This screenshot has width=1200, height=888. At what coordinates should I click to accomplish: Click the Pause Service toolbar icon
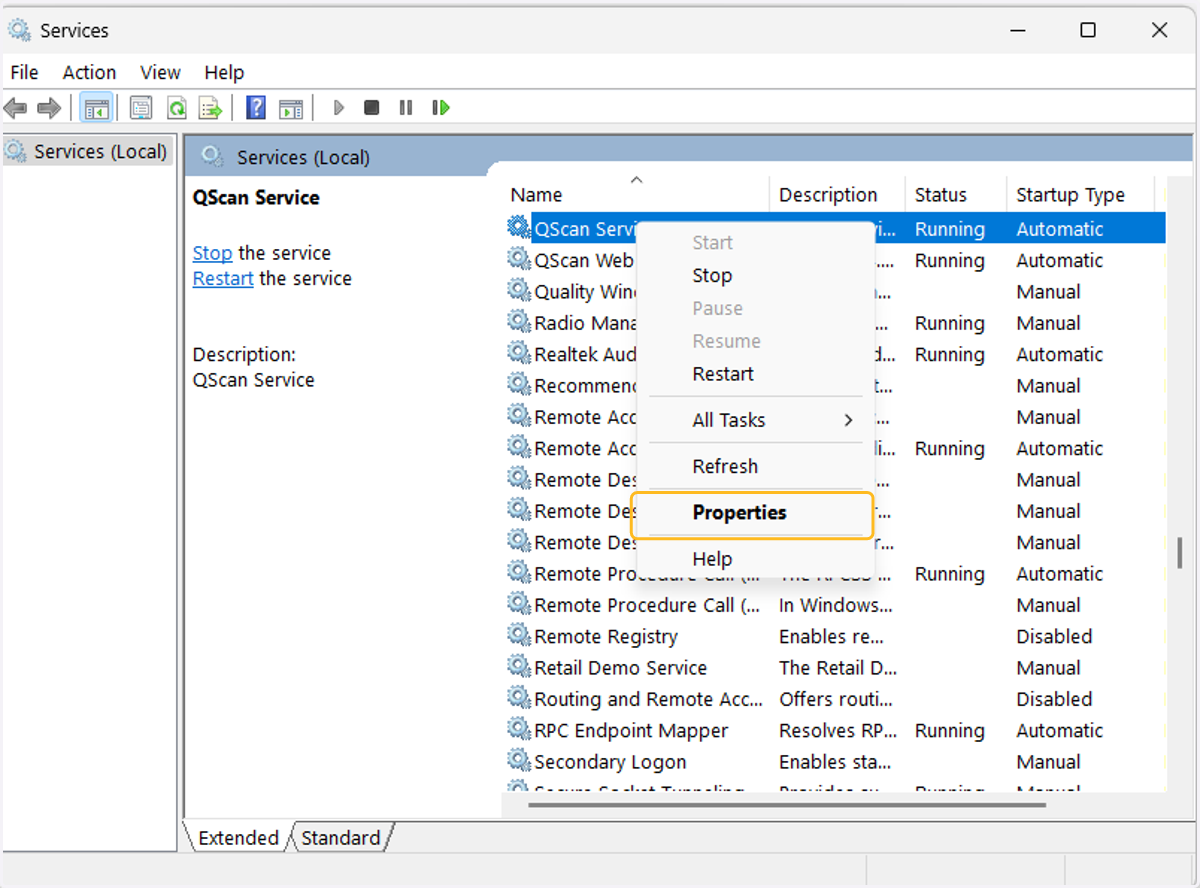[405, 107]
